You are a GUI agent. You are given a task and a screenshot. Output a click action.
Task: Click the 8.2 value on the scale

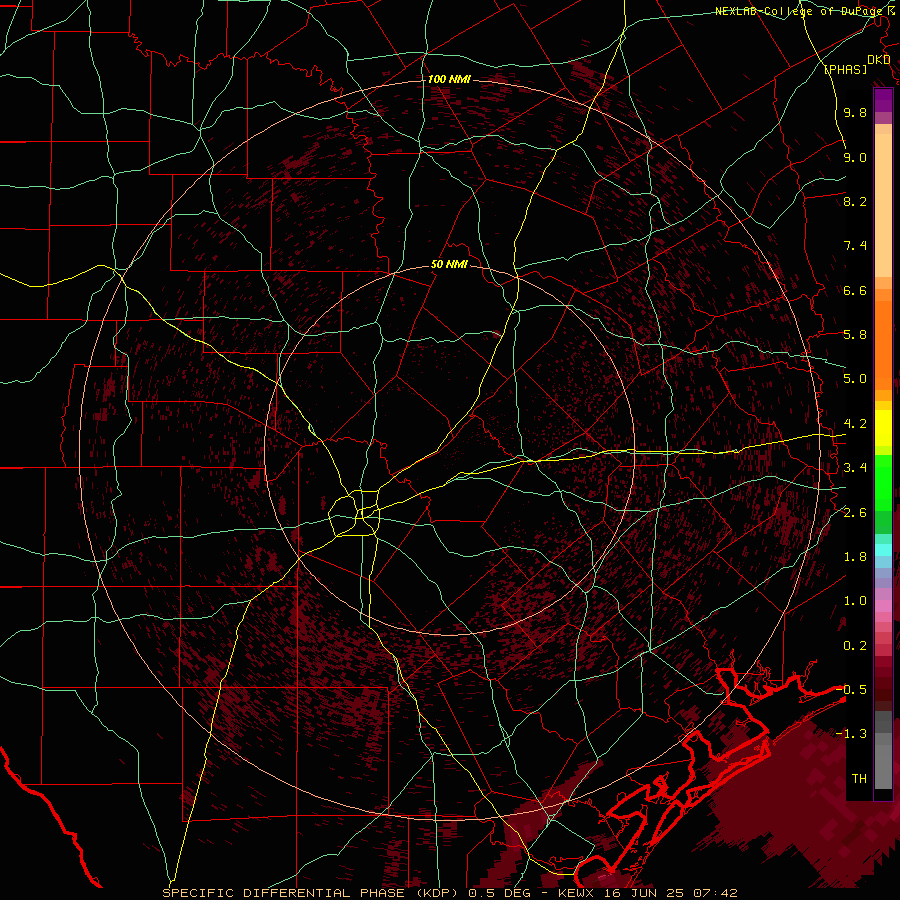pos(855,202)
